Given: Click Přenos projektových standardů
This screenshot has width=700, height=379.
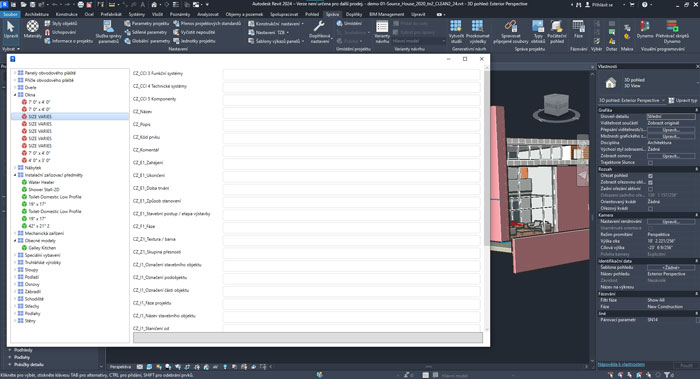Looking at the screenshot, I should pos(207,23).
